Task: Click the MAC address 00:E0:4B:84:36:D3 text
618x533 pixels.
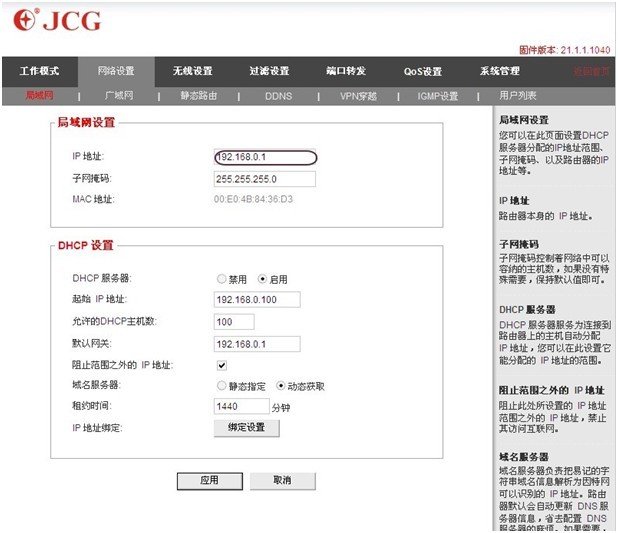Action: click(x=253, y=199)
